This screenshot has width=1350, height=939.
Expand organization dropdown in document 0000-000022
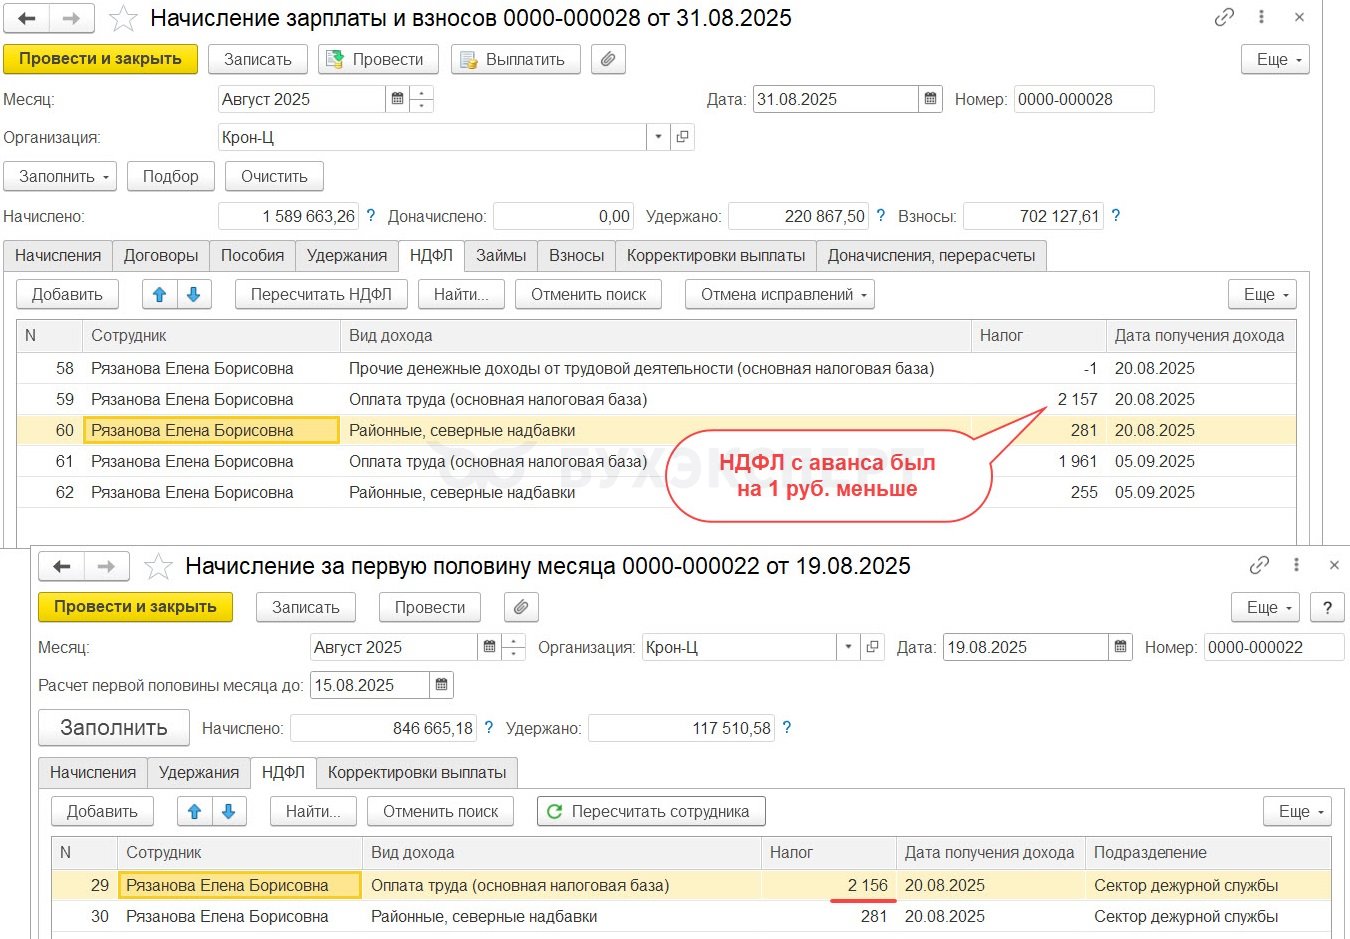[849, 647]
